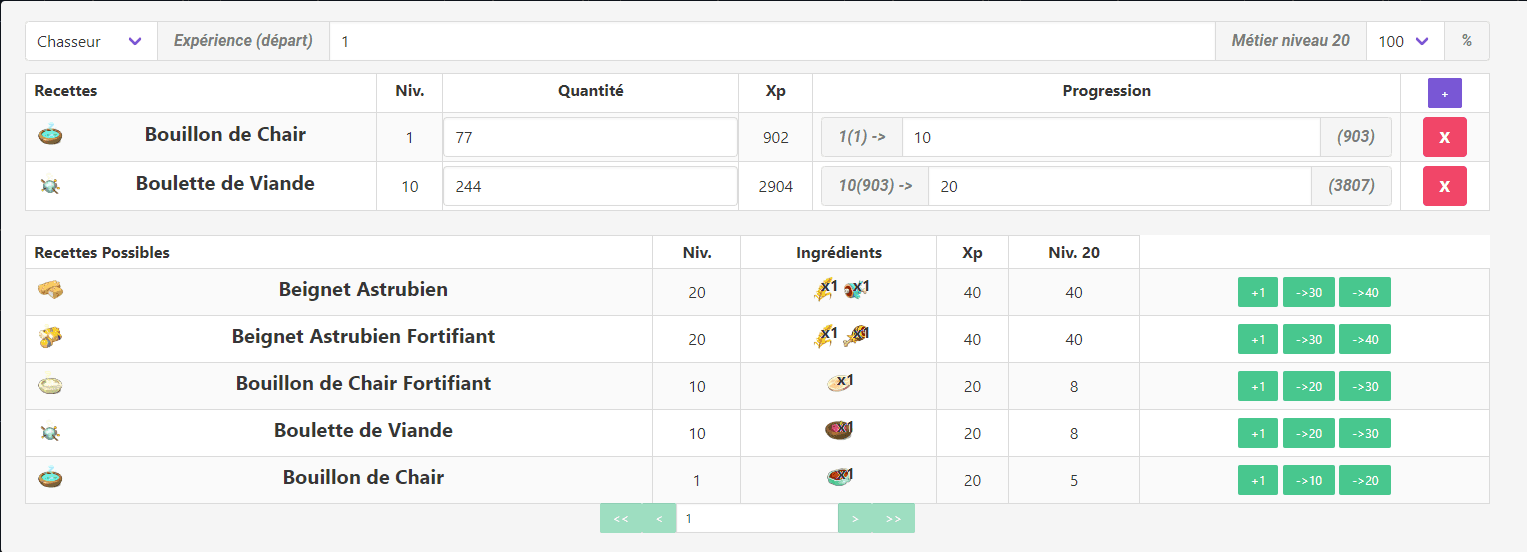
Task: Open the Chasseur profession dropdown
Action: click(91, 41)
